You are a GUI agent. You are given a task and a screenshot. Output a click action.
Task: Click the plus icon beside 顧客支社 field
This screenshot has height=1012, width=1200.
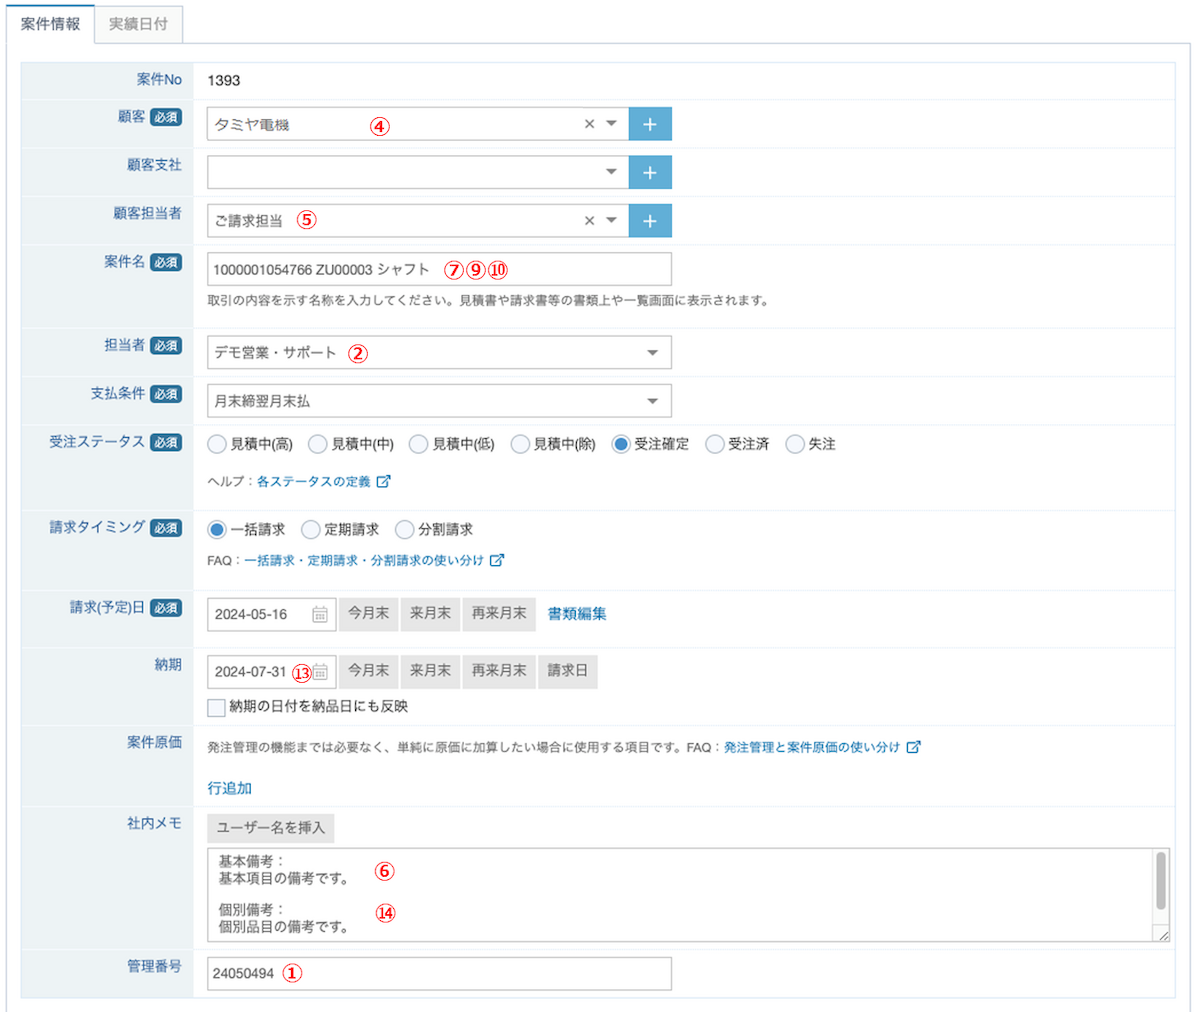[650, 172]
